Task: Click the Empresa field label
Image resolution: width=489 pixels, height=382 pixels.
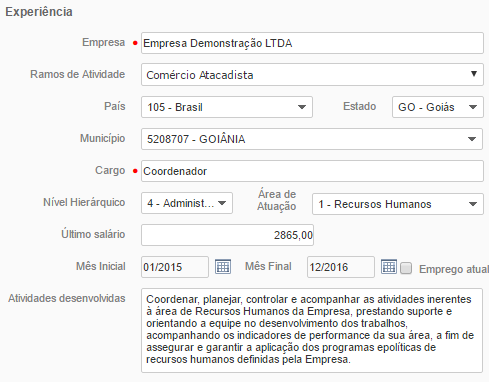Action: click(104, 42)
